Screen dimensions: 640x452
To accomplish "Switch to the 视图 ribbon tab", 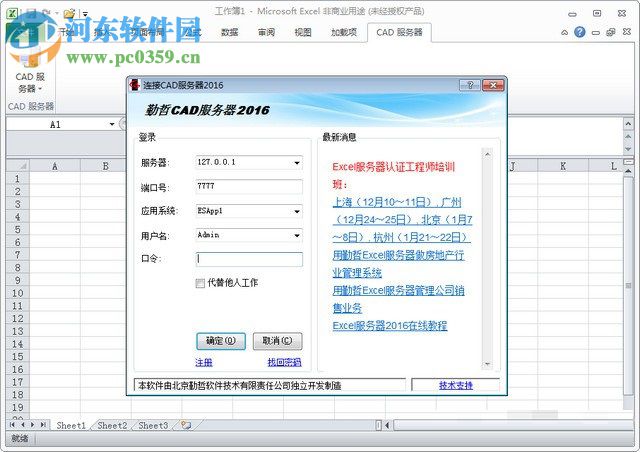I will point(303,32).
